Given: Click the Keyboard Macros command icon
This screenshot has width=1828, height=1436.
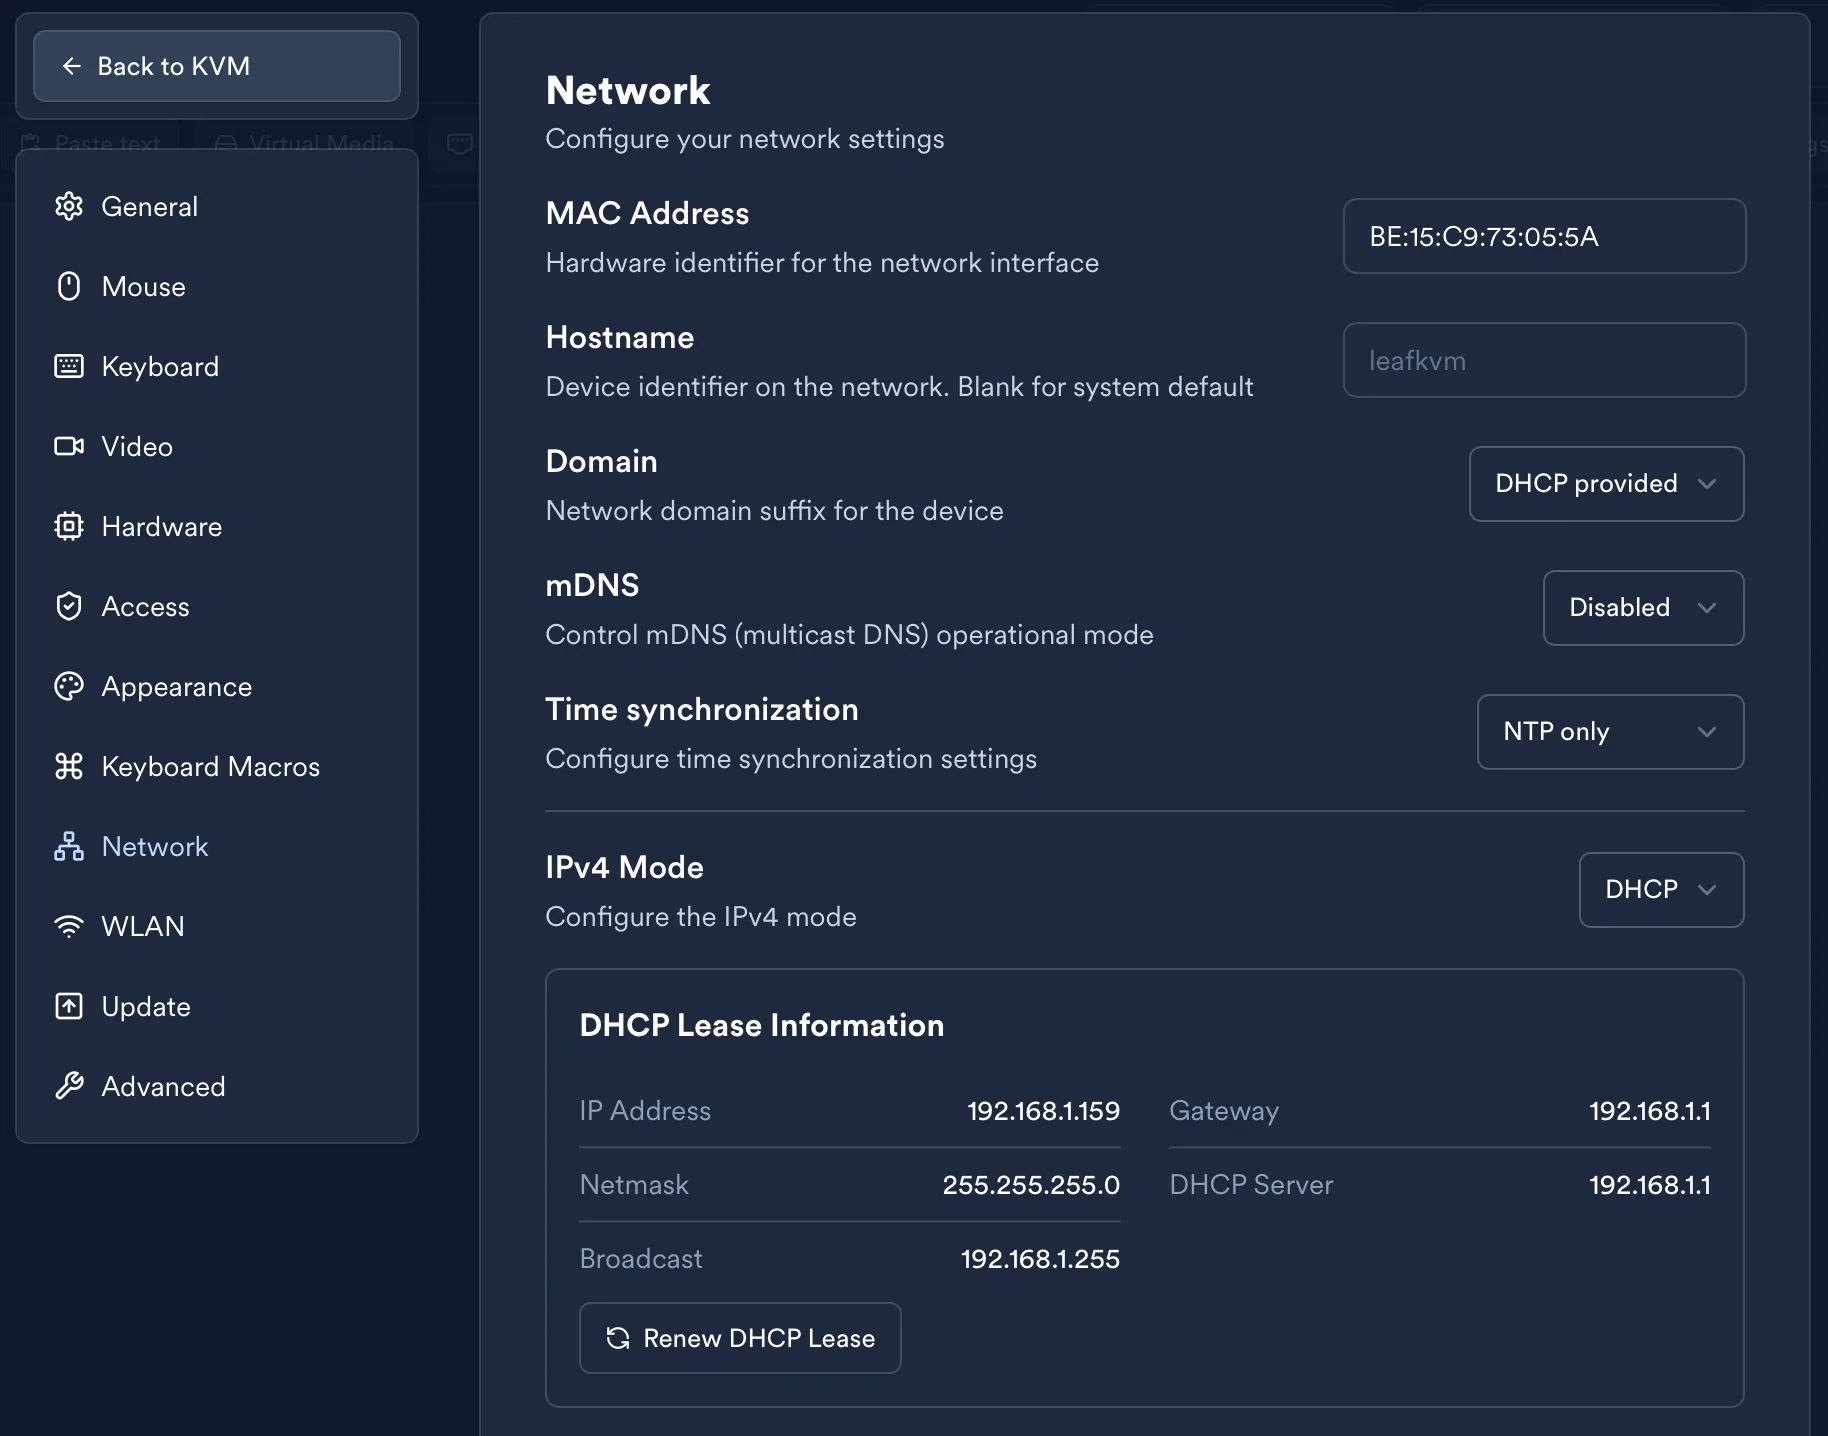Looking at the screenshot, I should (69, 766).
